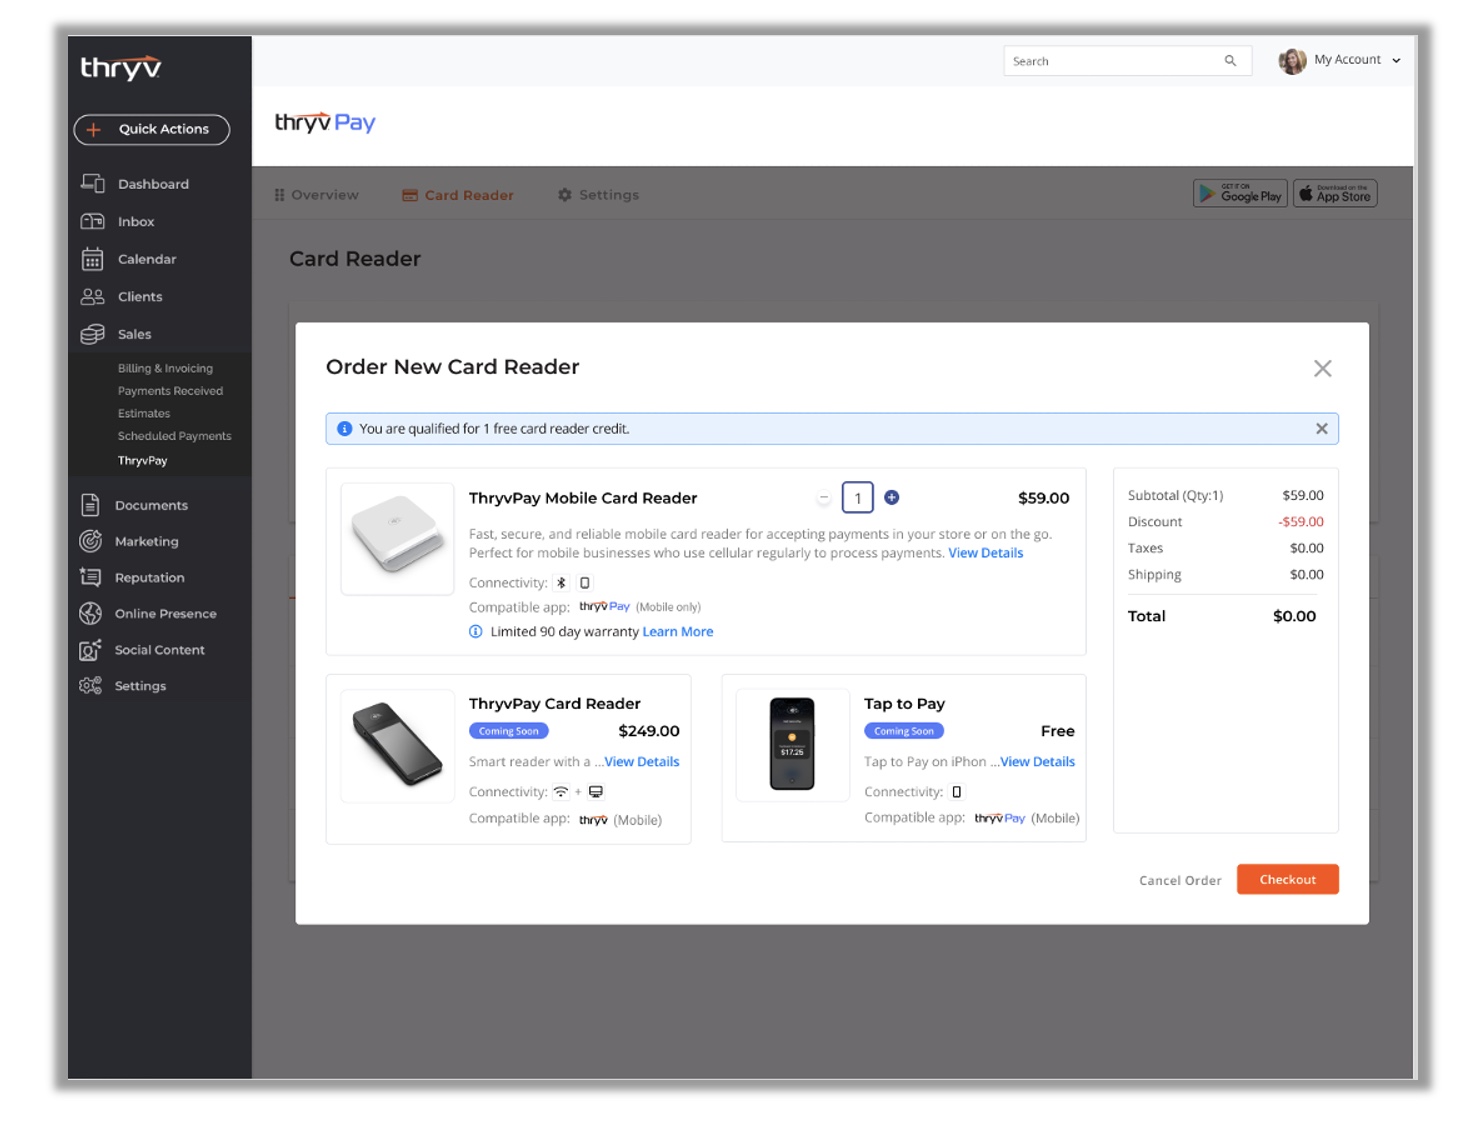Screen dimensions: 1484x1136
Task: Open the Inbox sidebar icon
Action: click(92, 221)
